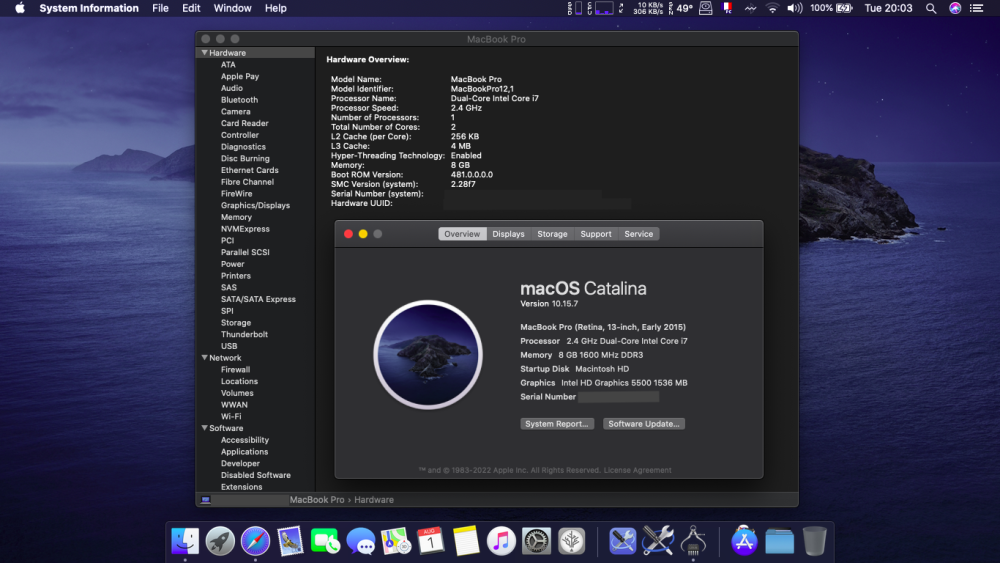The width and height of the screenshot is (1000, 563).
Task: Open App Store from dock
Action: [744, 541]
